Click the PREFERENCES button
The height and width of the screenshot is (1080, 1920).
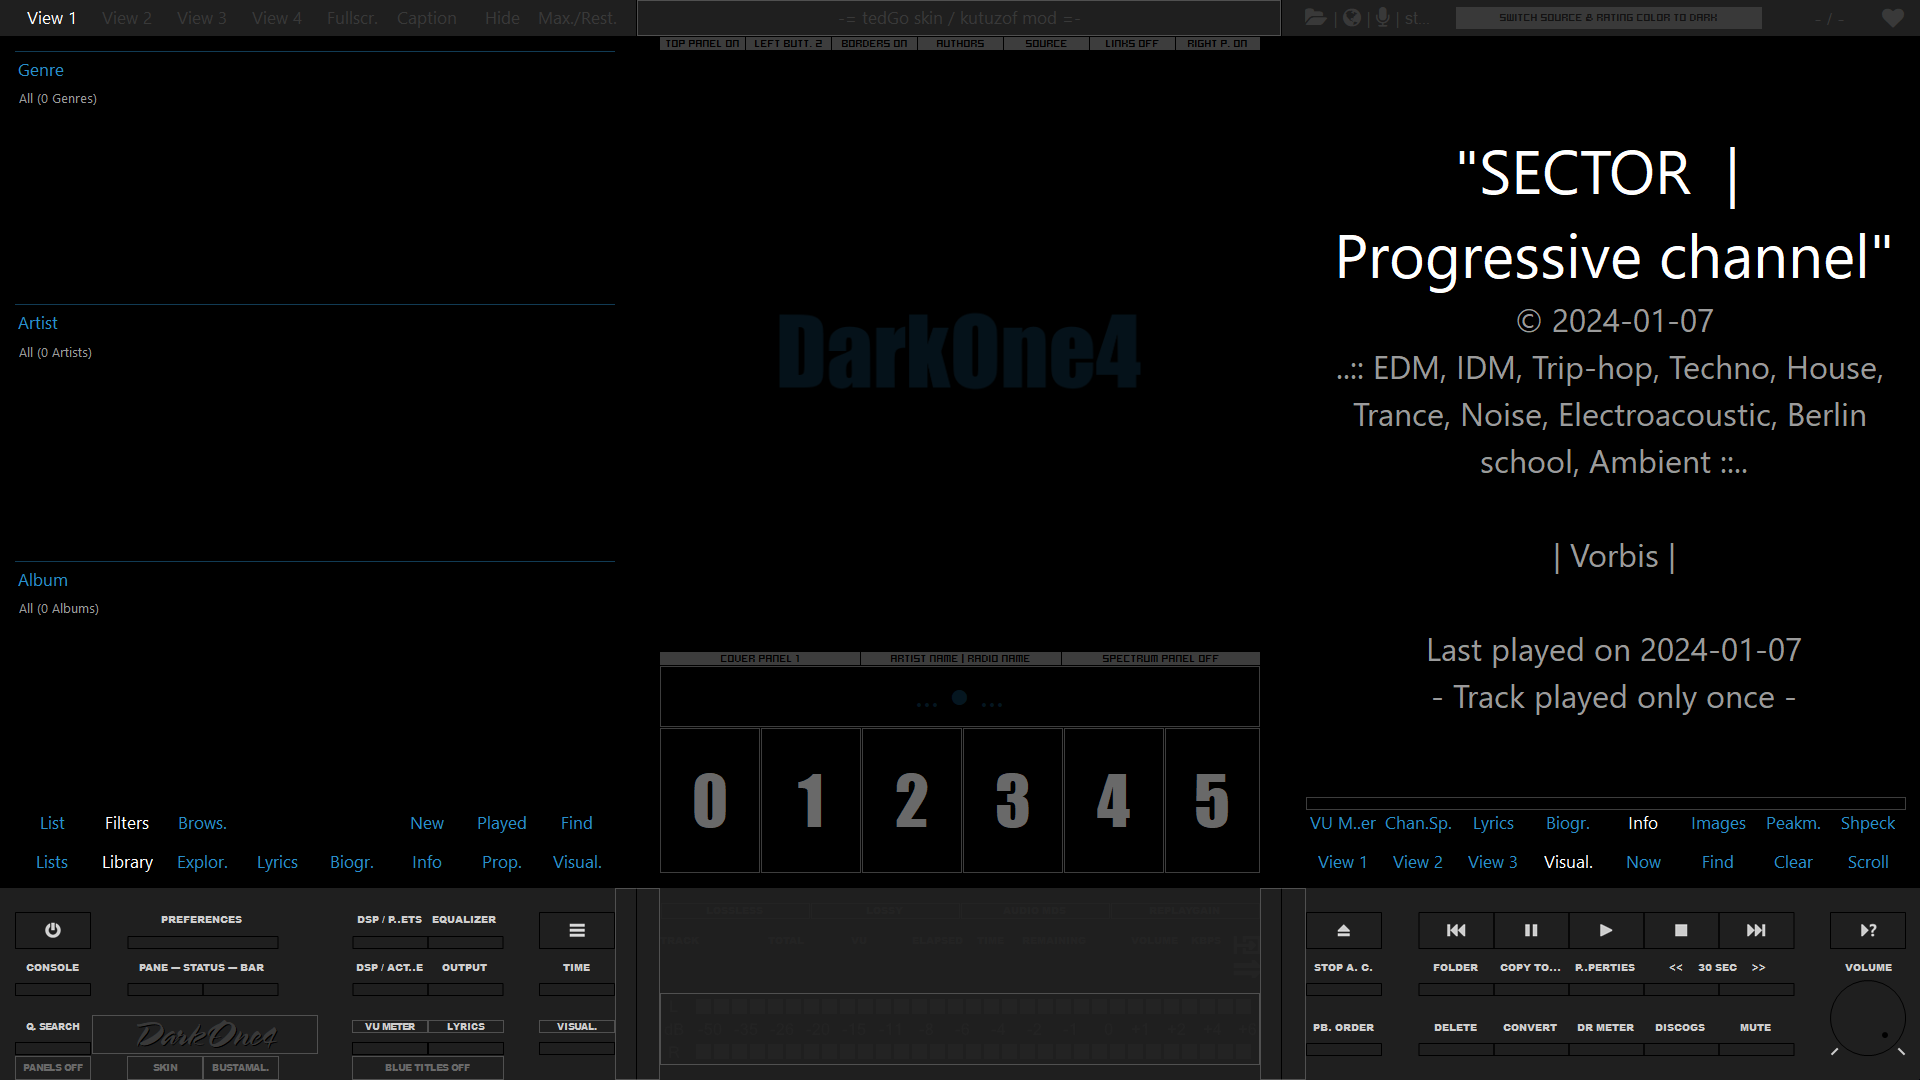(x=202, y=919)
